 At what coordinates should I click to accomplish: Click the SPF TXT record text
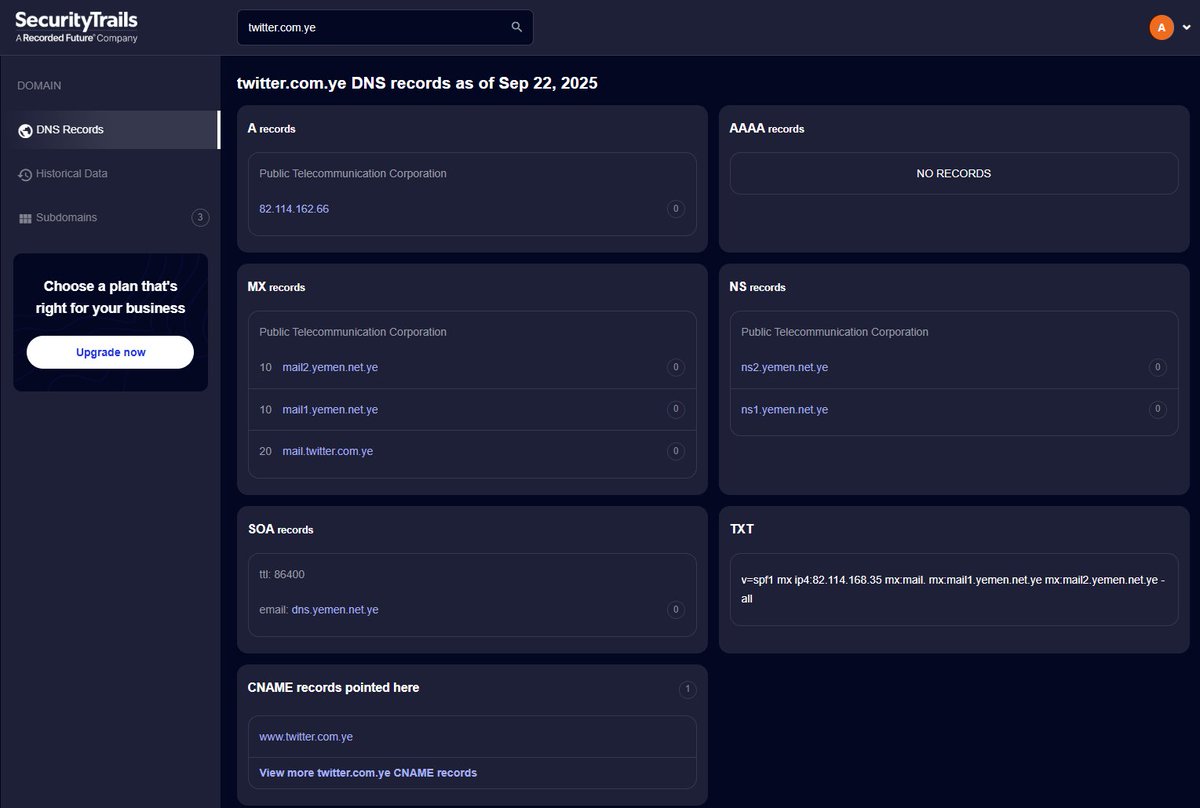953,589
